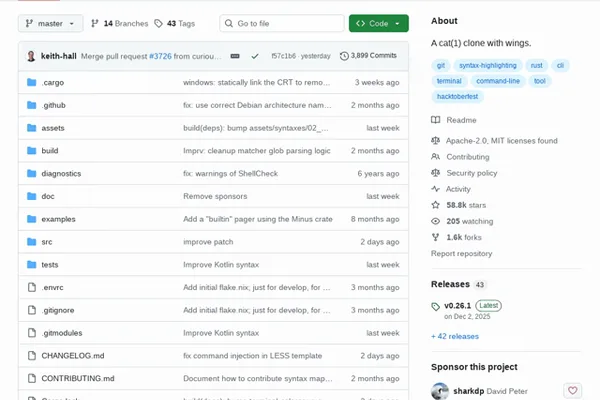Open the .github folder name
600x400 pixels.
pos(54,105)
